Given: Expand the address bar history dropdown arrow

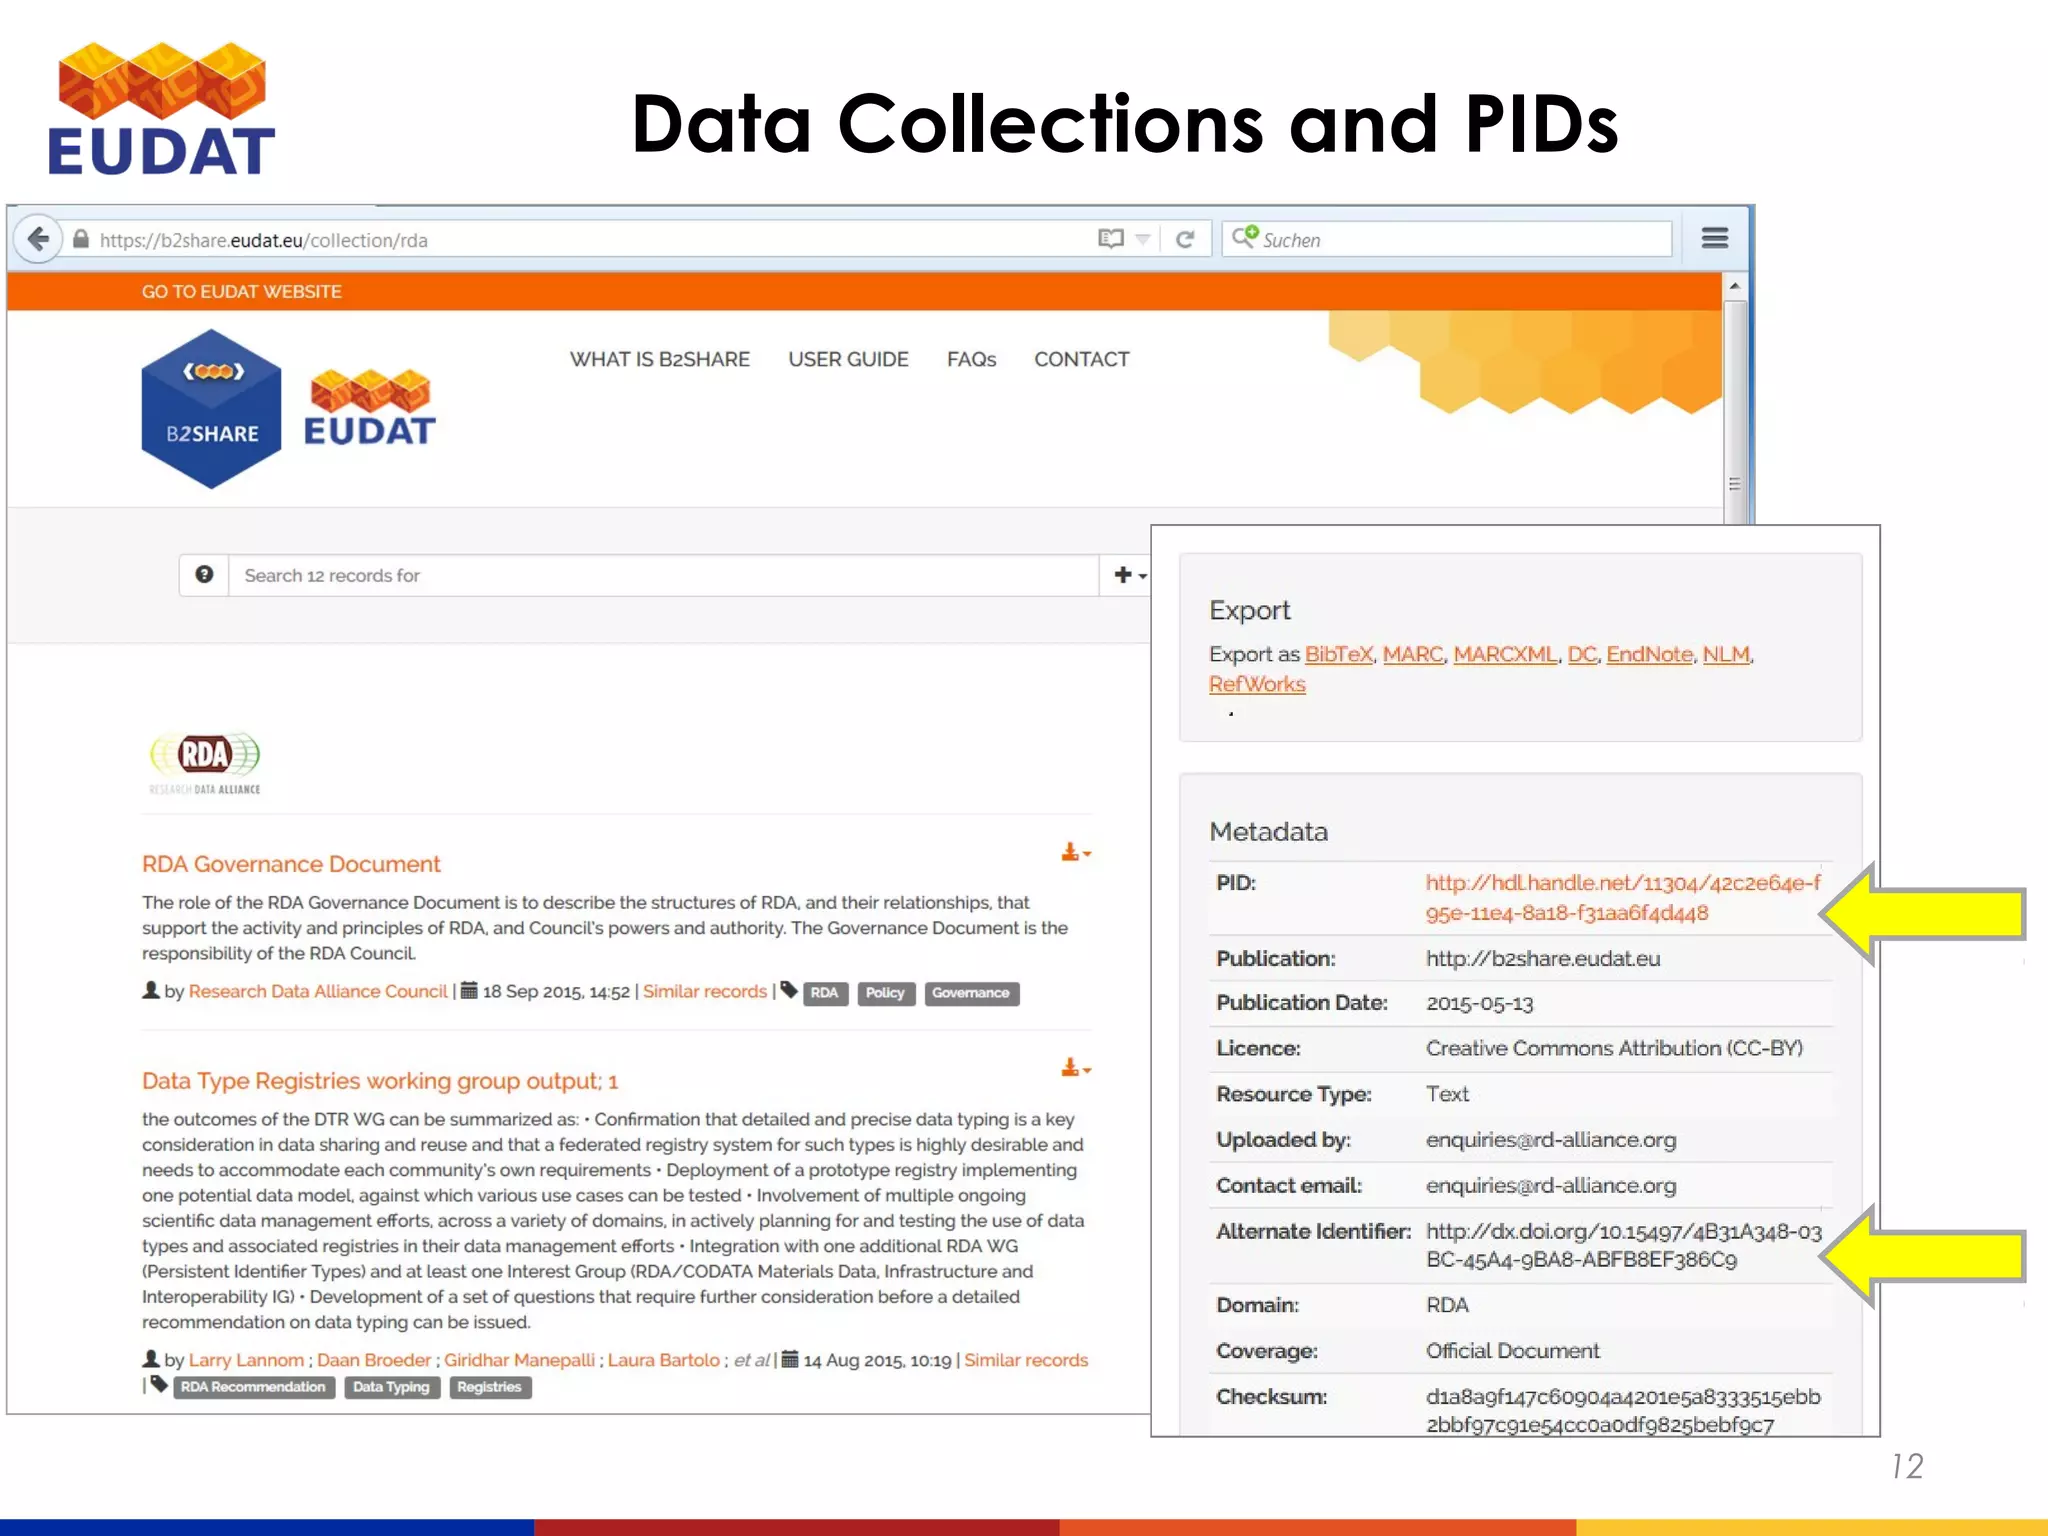Looking at the screenshot, I should point(1142,240).
